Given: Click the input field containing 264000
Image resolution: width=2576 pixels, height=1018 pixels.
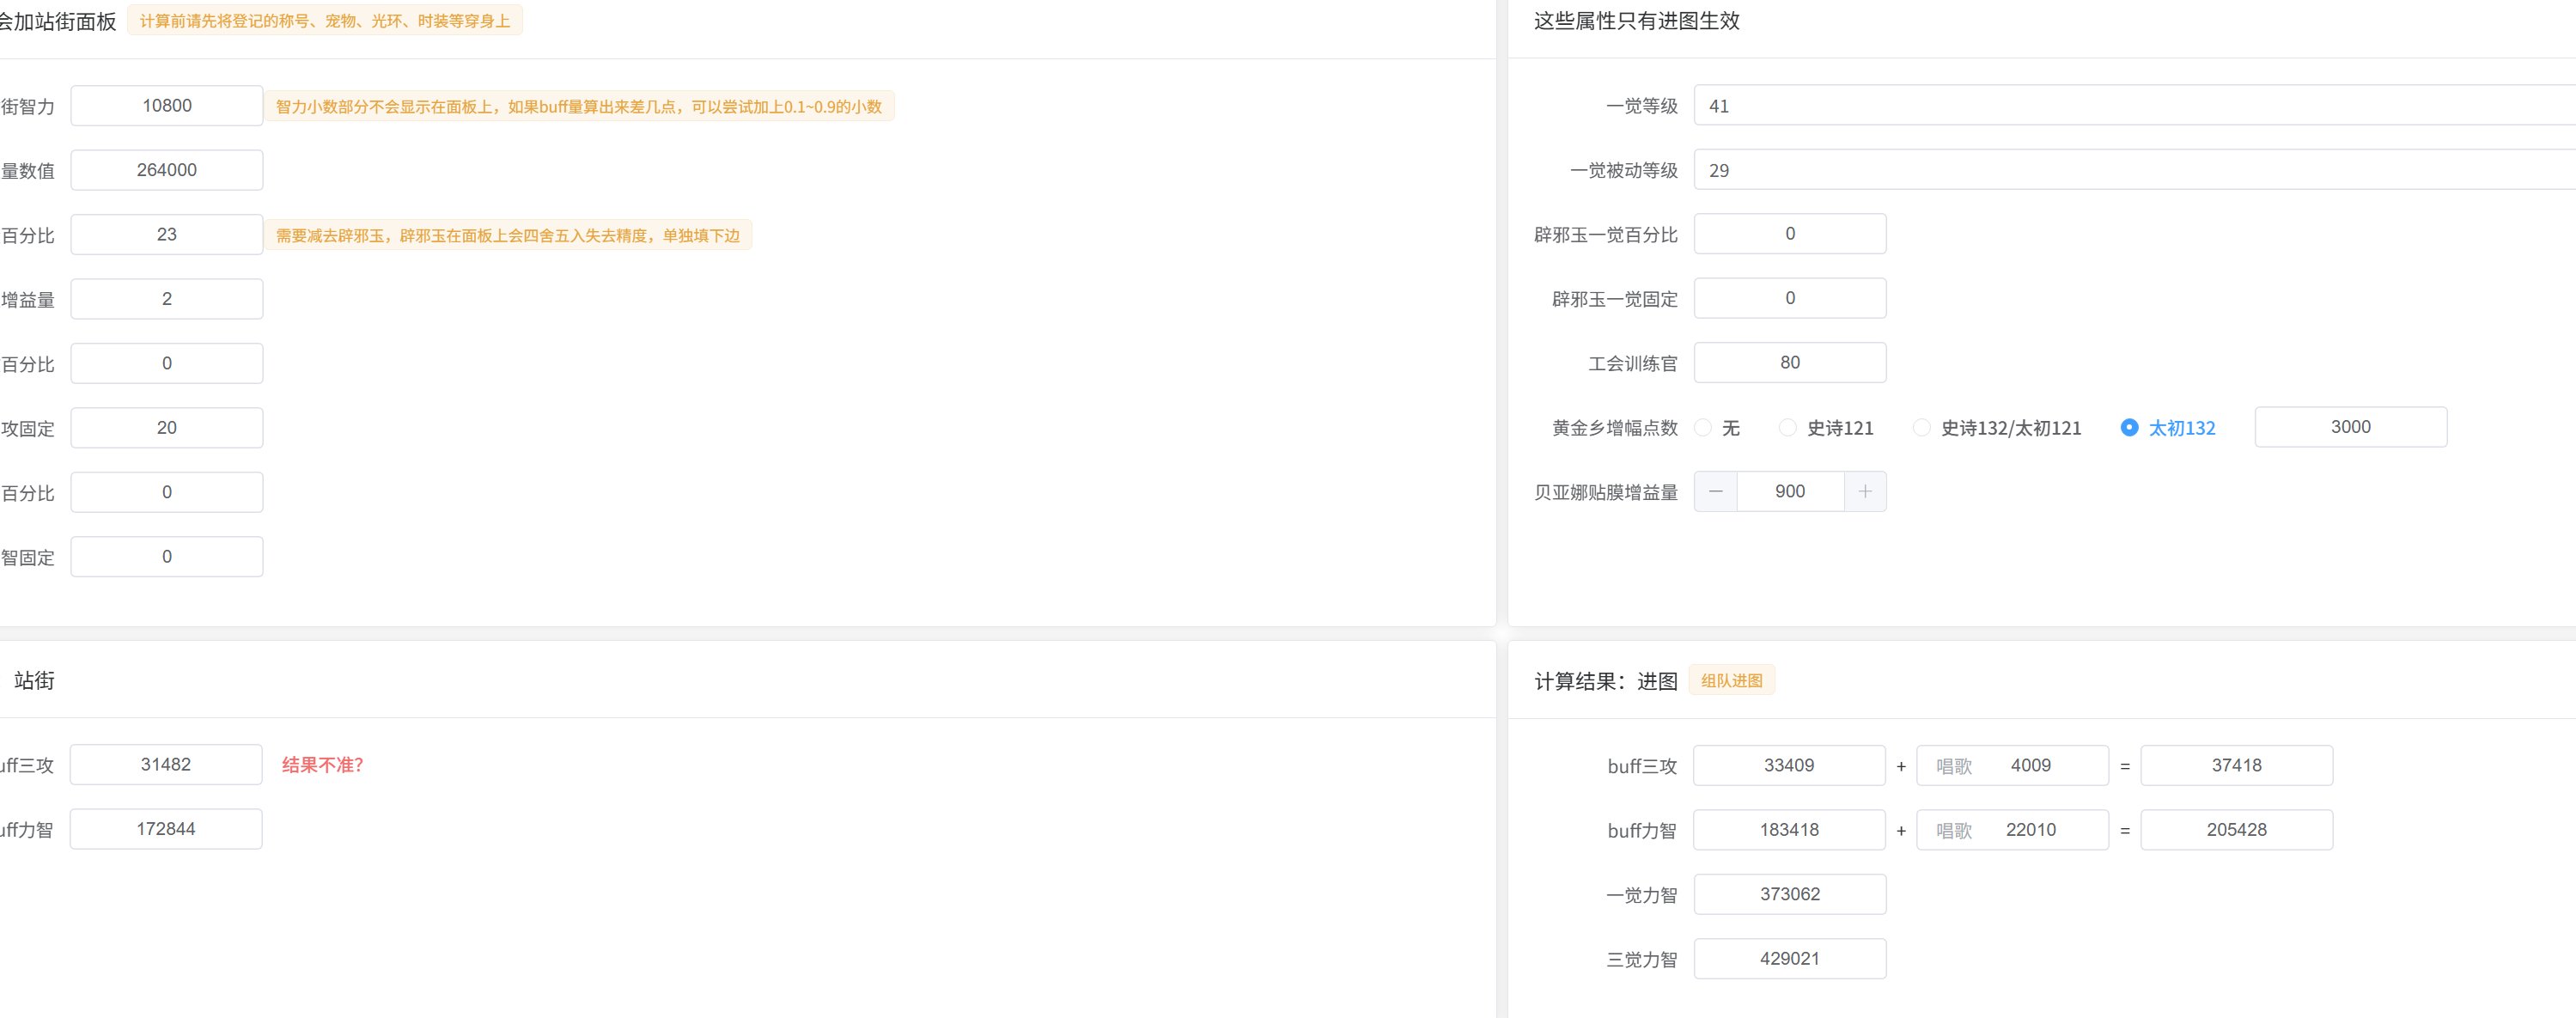Looking at the screenshot, I should (167, 170).
